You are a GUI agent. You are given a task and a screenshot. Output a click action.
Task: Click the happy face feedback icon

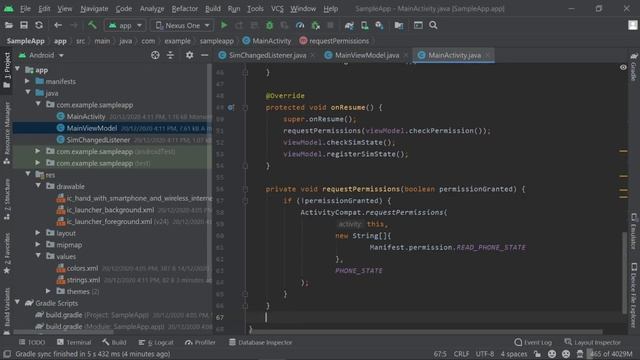(x=552, y=354)
